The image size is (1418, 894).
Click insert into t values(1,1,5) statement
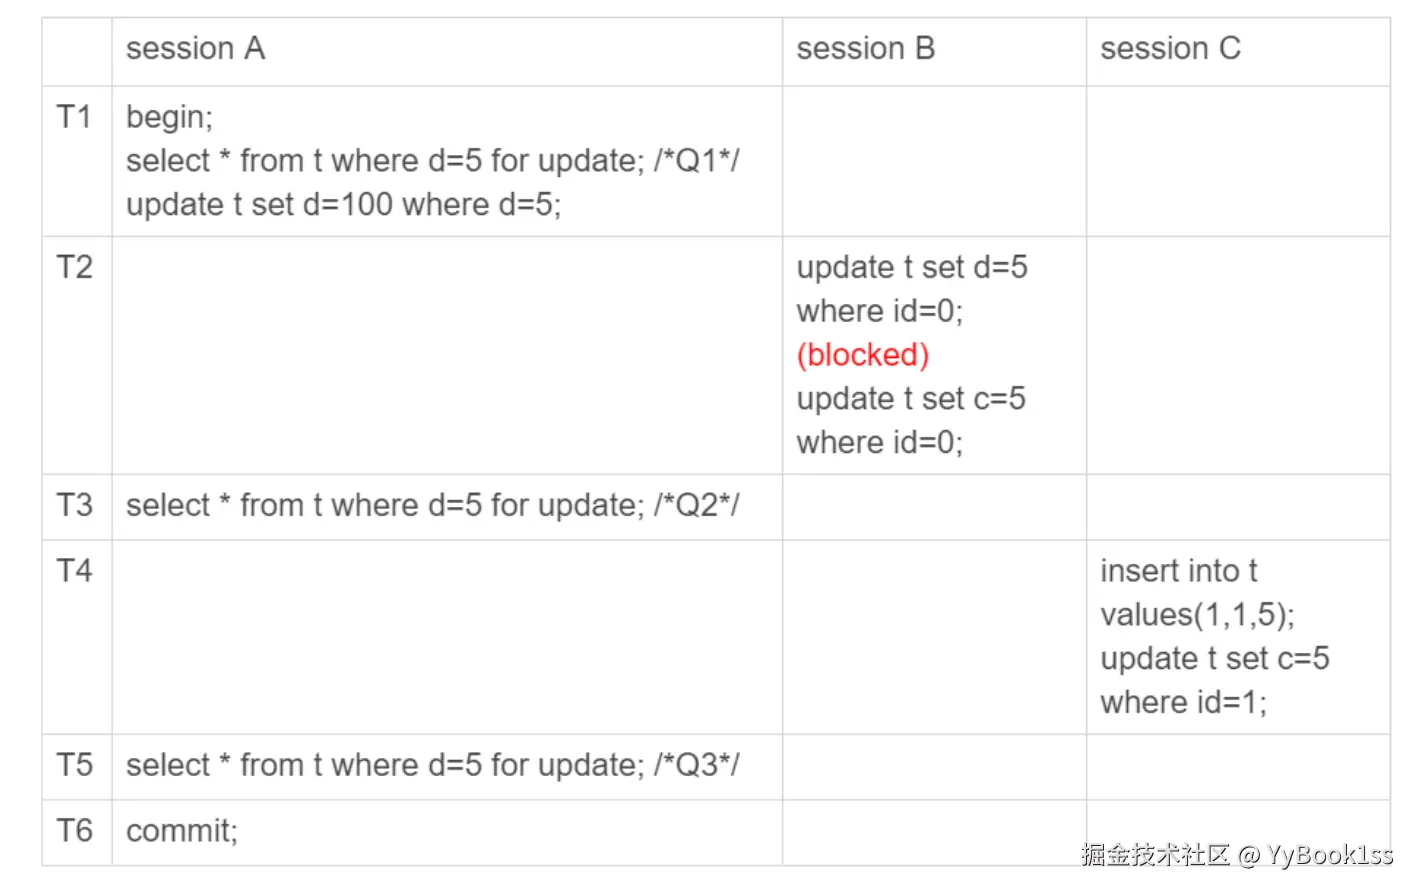tap(1197, 593)
